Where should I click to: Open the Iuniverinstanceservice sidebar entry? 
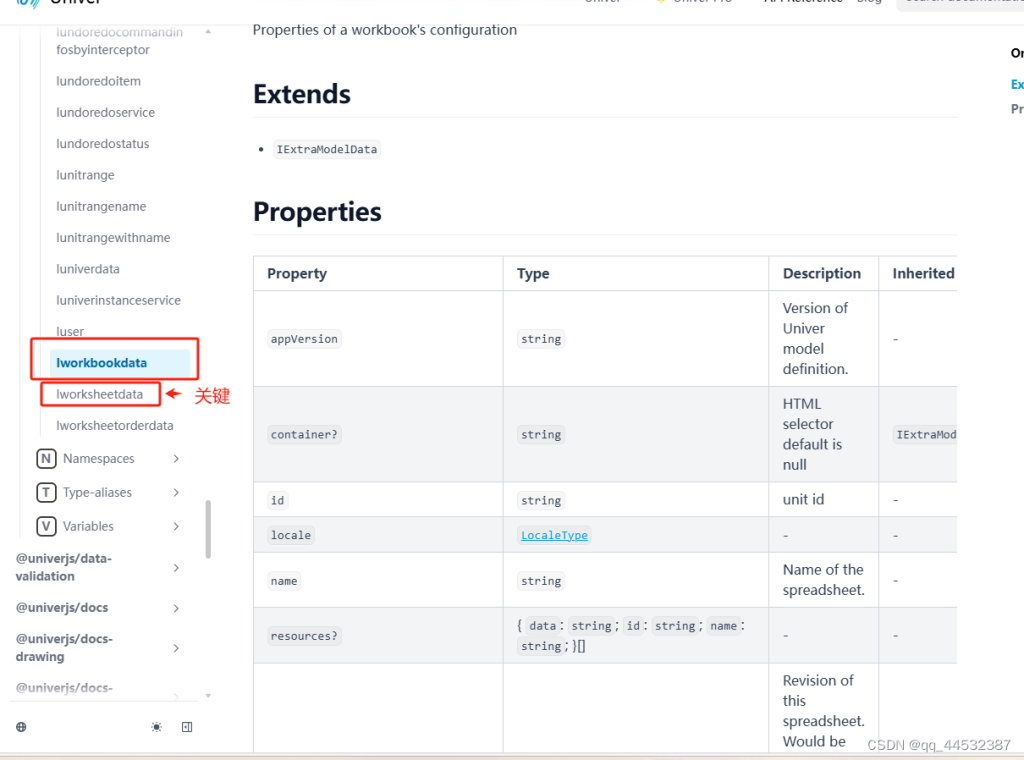click(119, 300)
